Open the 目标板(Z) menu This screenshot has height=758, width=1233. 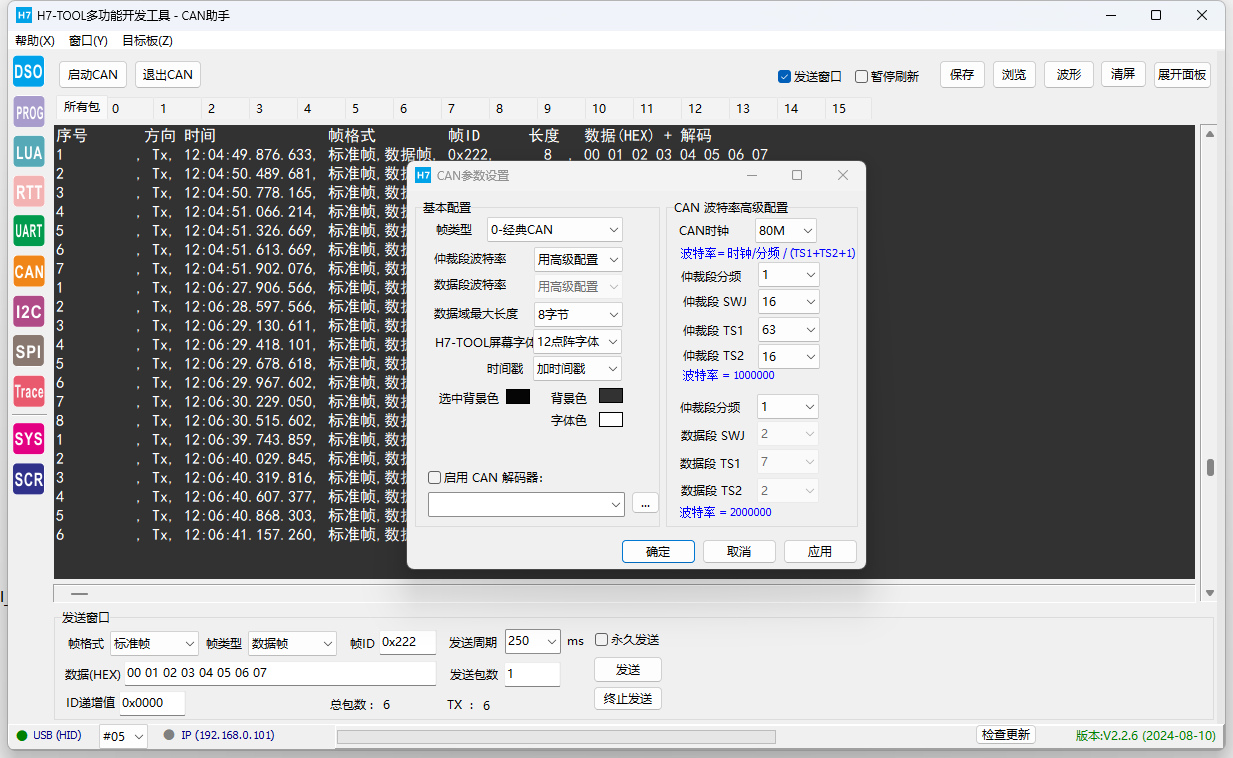click(x=147, y=41)
